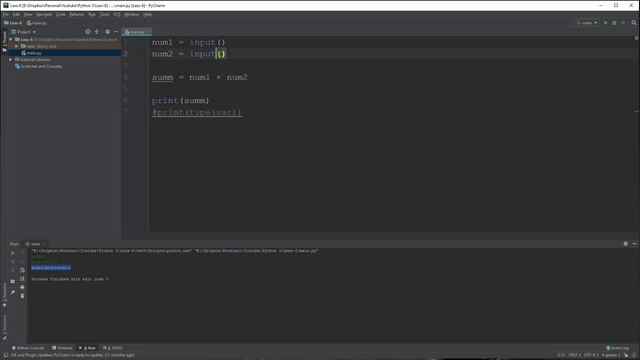The width and height of the screenshot is (640, 360).
Task: Open Run panel settings gear
Action: coord(625,244)
